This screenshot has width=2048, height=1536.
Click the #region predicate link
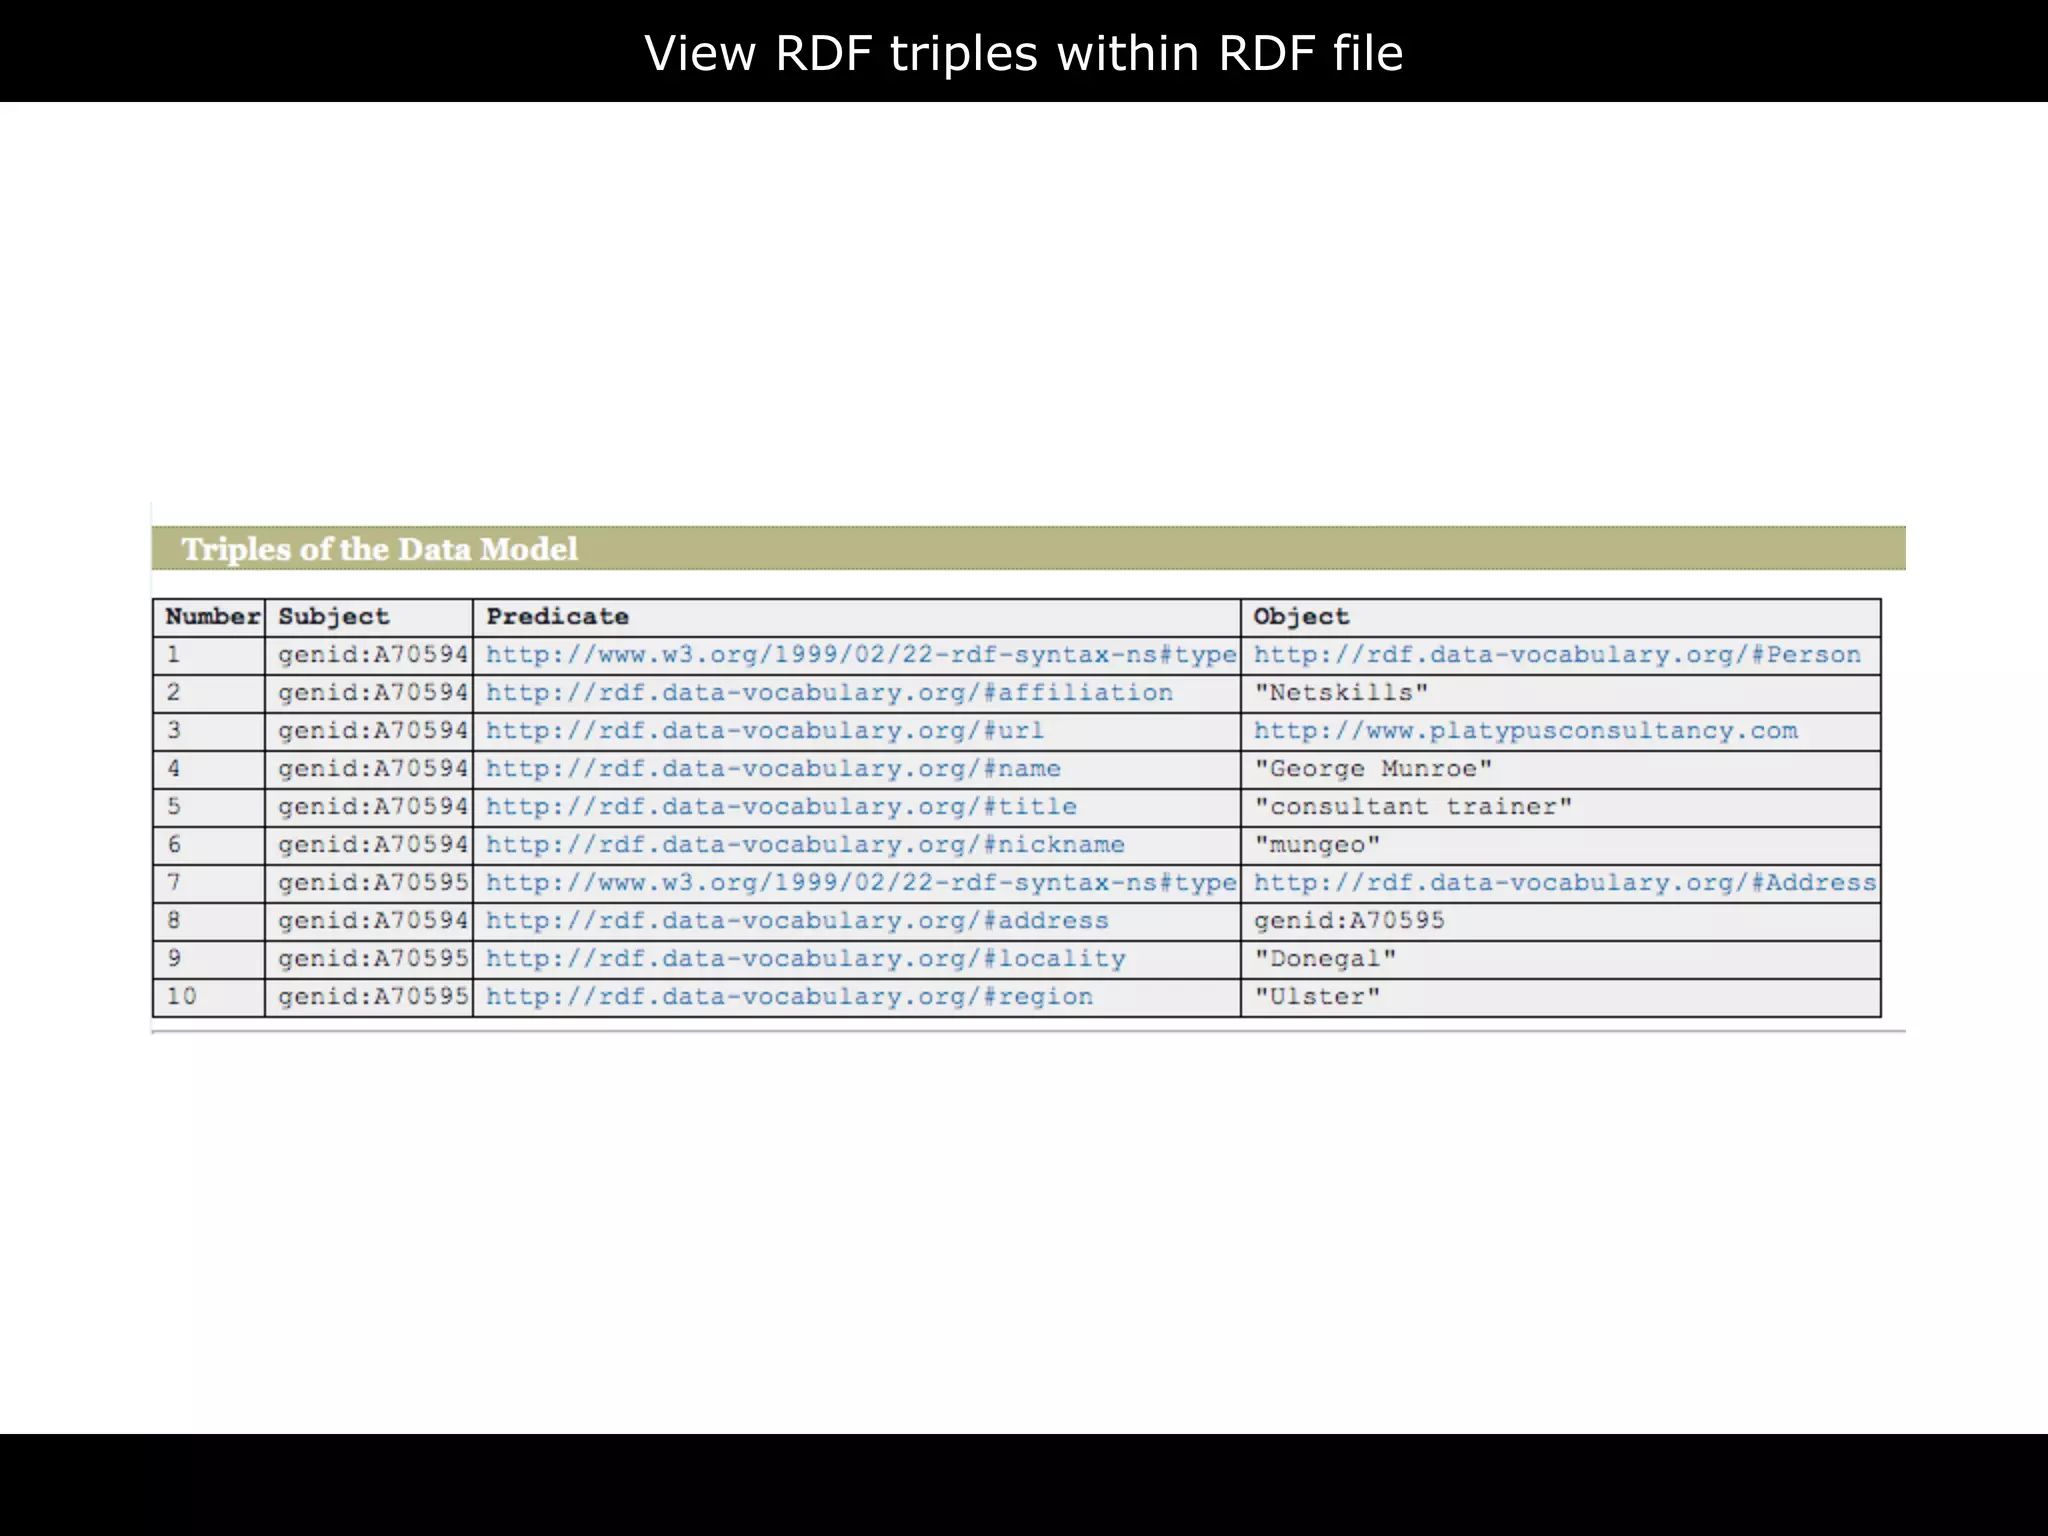click(x=789, y=997)
